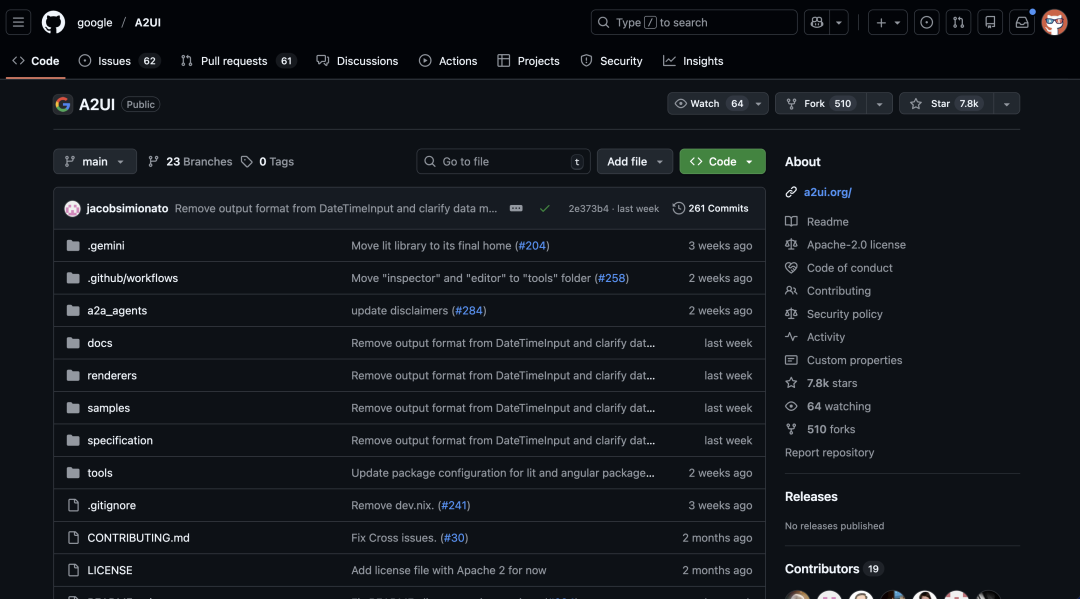Open Code of conduct link
Viewport: 1080px width, 599px height.
[849, 268]
